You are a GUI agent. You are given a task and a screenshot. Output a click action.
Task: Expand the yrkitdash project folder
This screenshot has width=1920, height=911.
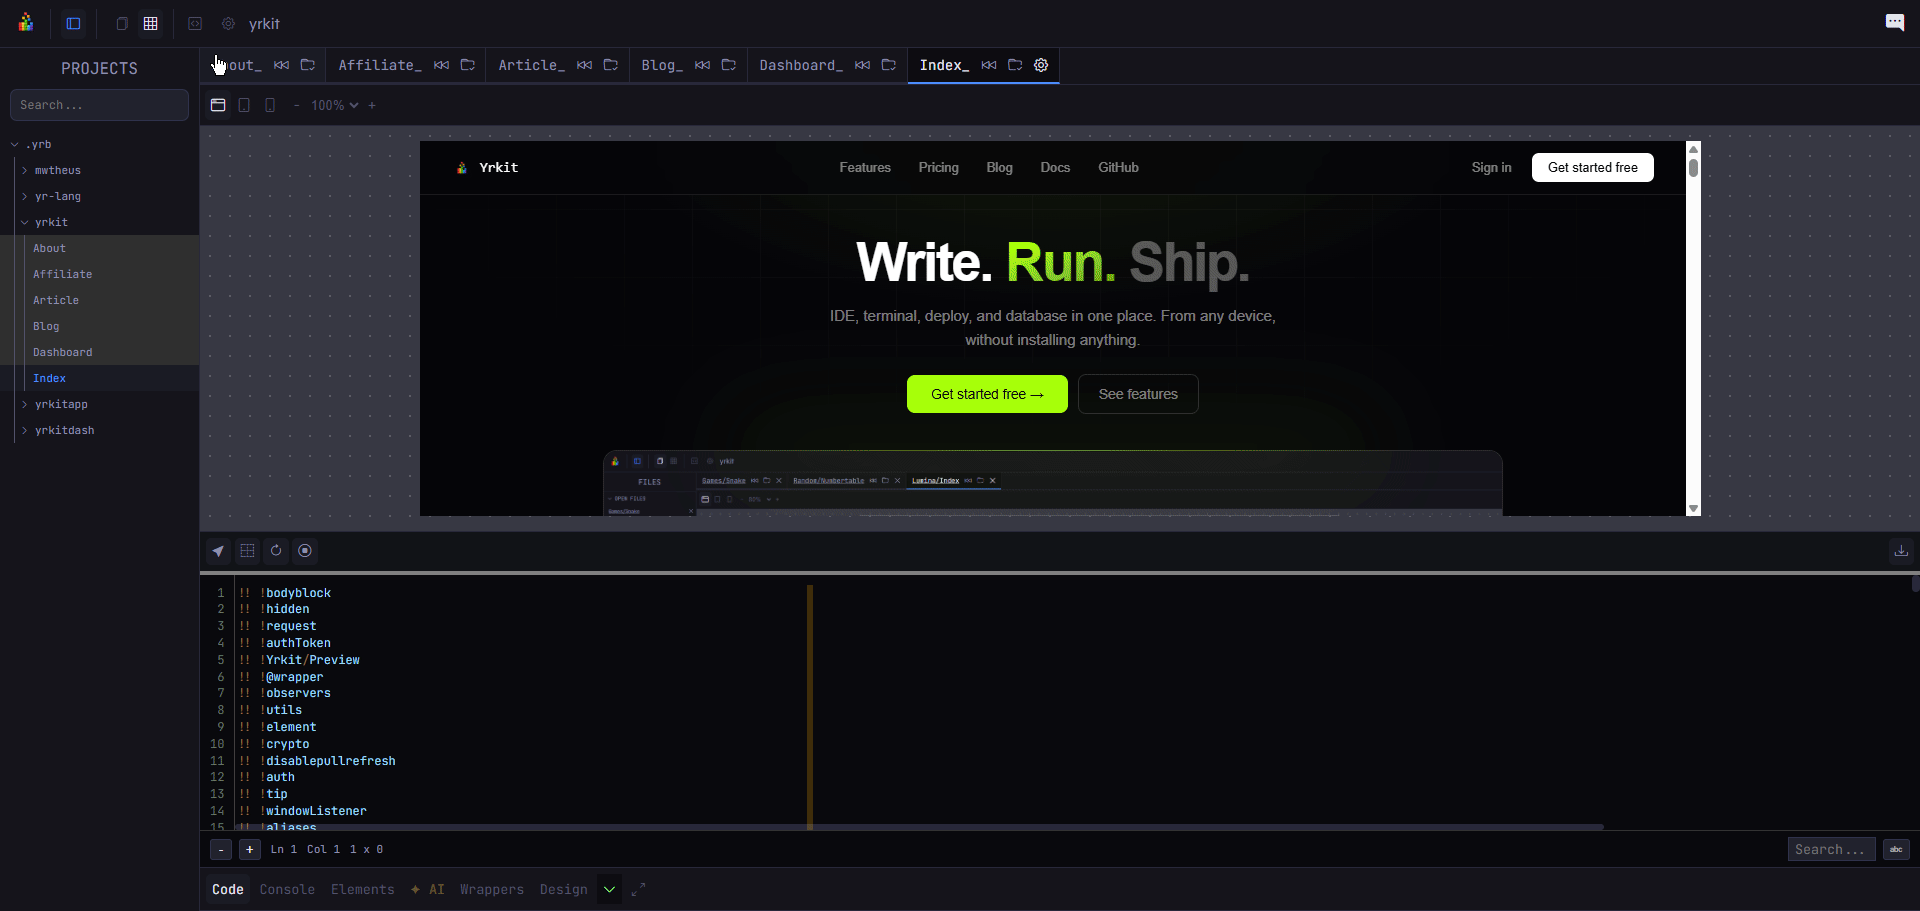click(x=25, y=431)
